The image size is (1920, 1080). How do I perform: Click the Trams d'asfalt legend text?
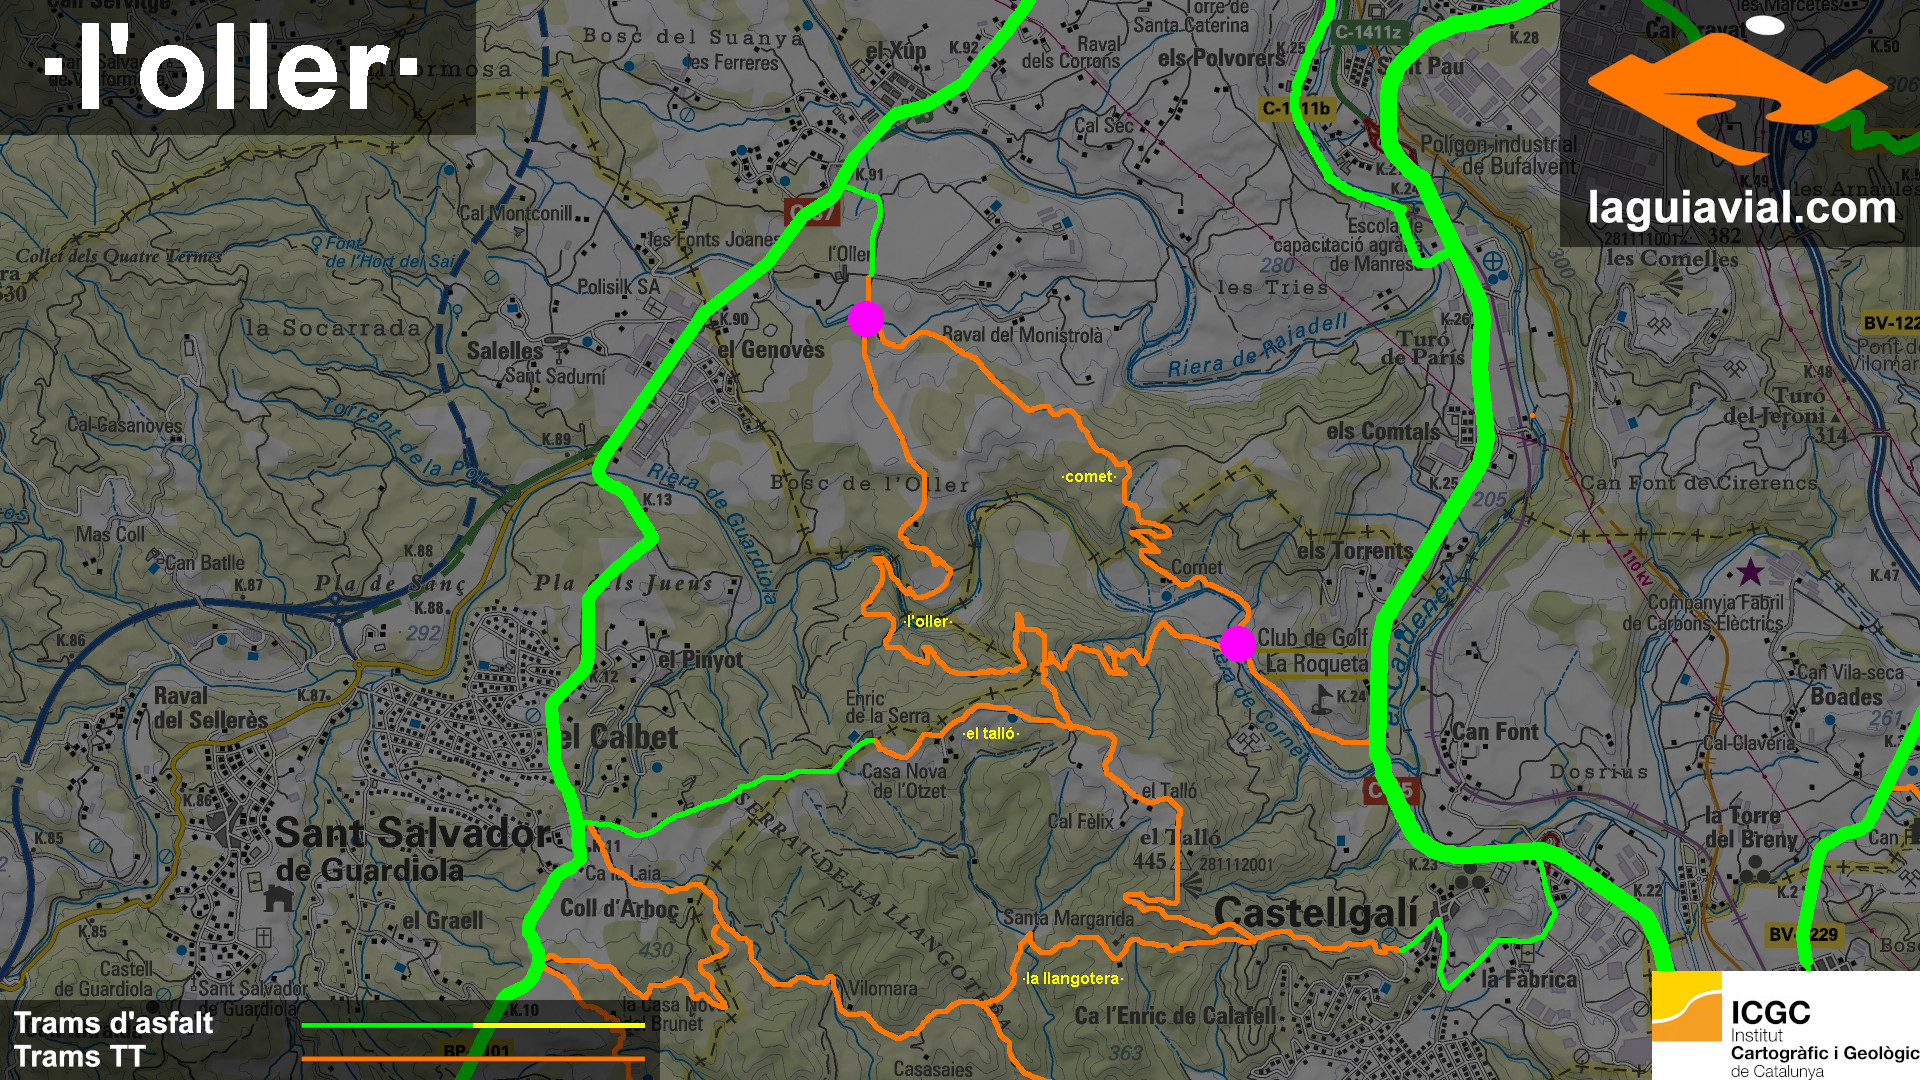(x=113, y=1023)
